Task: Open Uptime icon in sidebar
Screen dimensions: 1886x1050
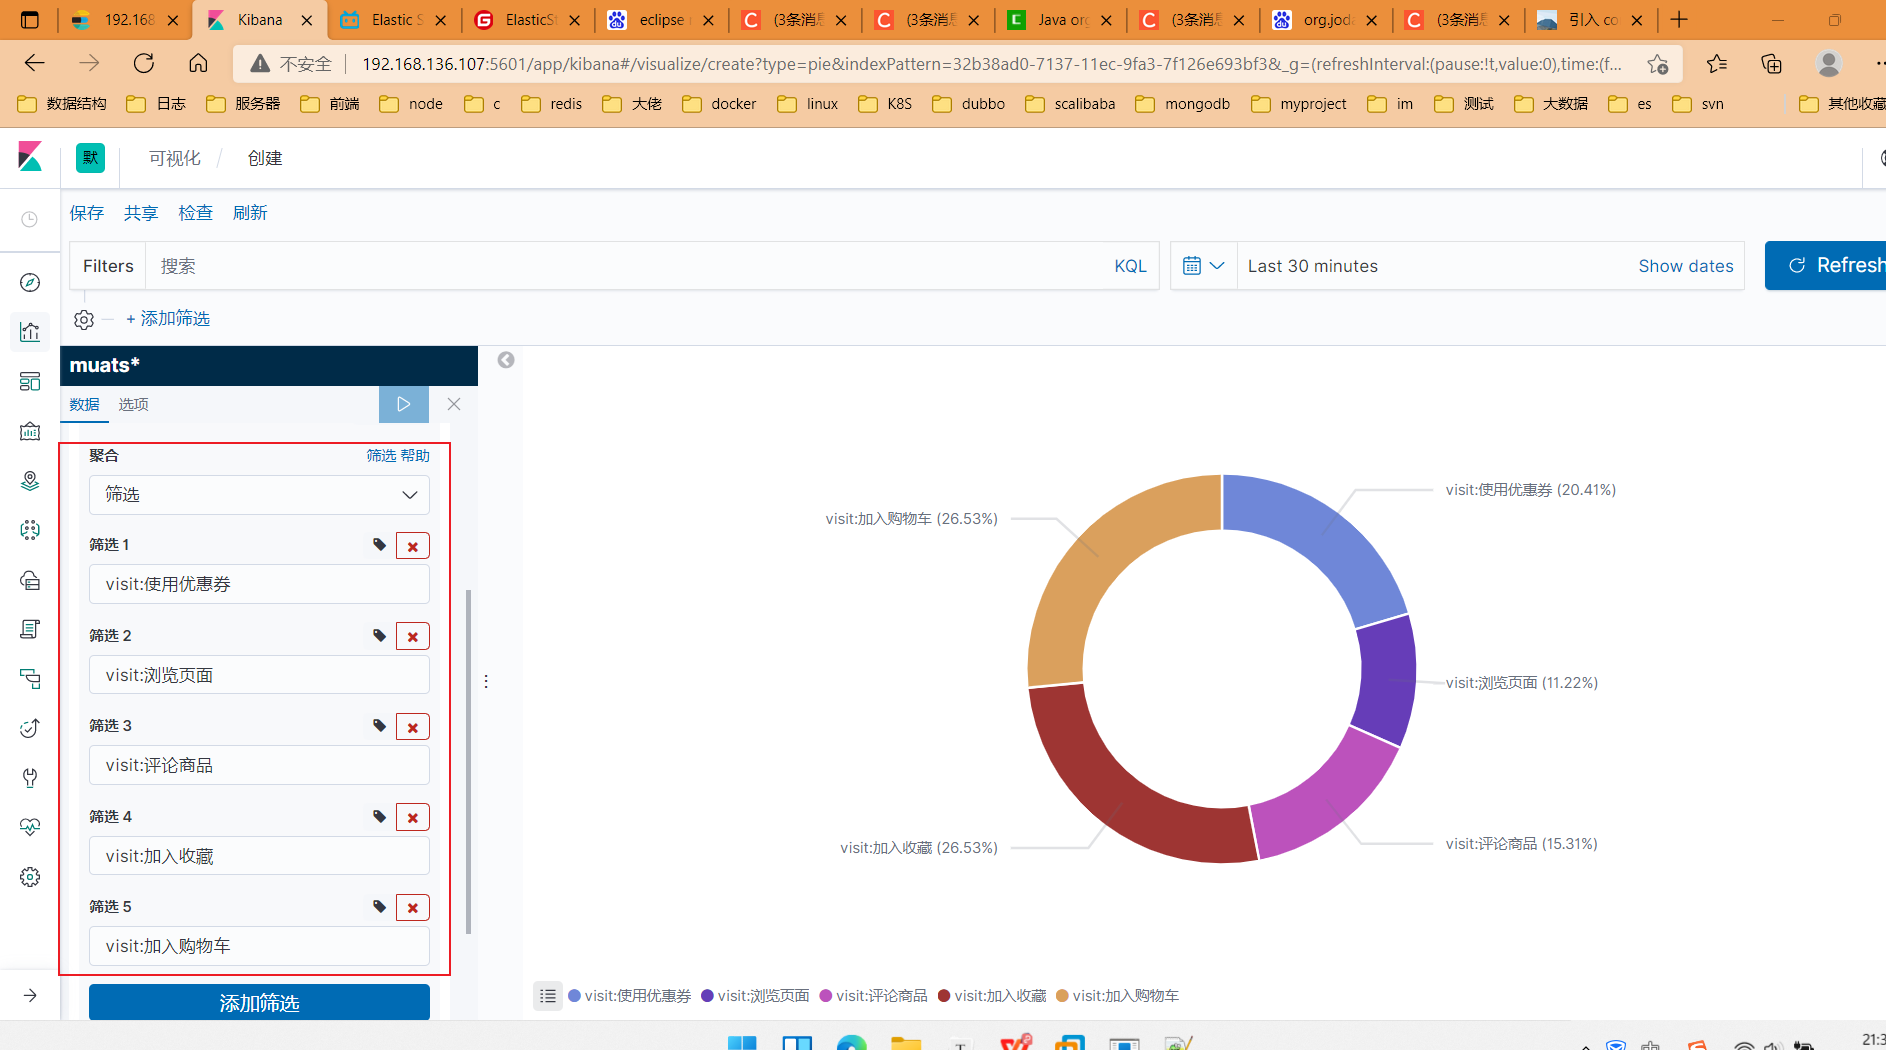Action: click(30, 728)
